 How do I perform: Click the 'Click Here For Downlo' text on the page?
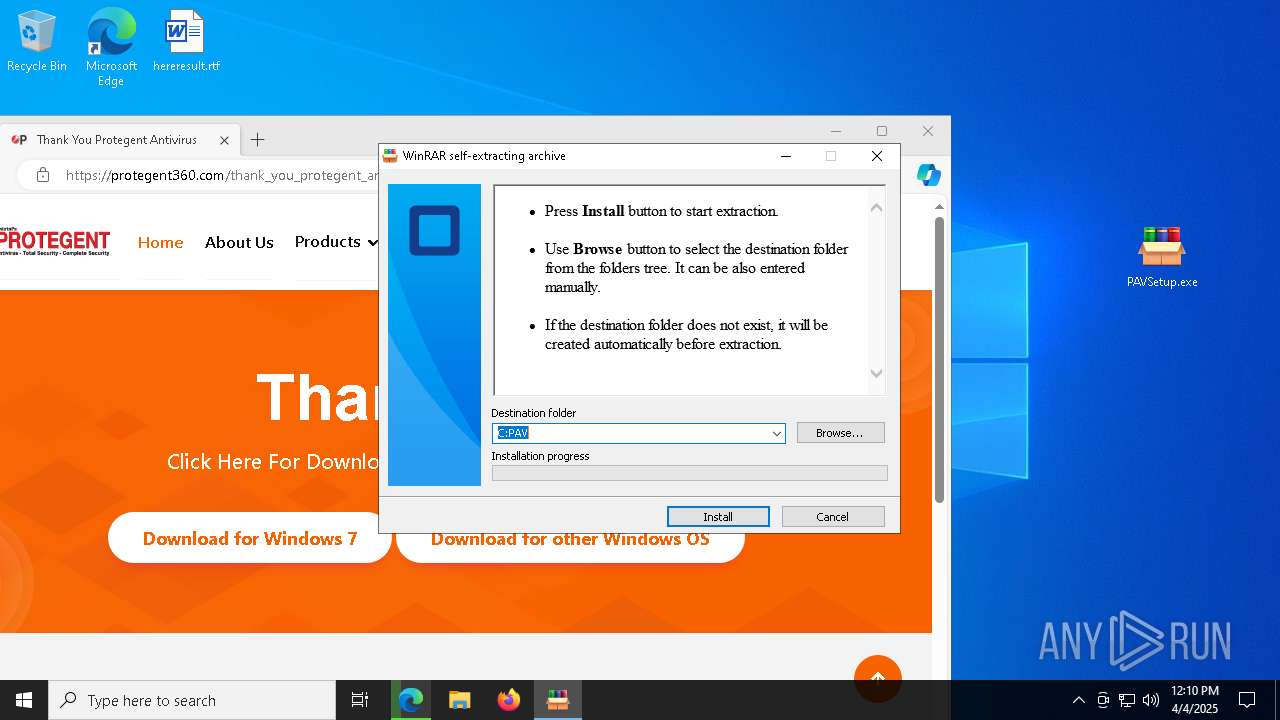273,461
